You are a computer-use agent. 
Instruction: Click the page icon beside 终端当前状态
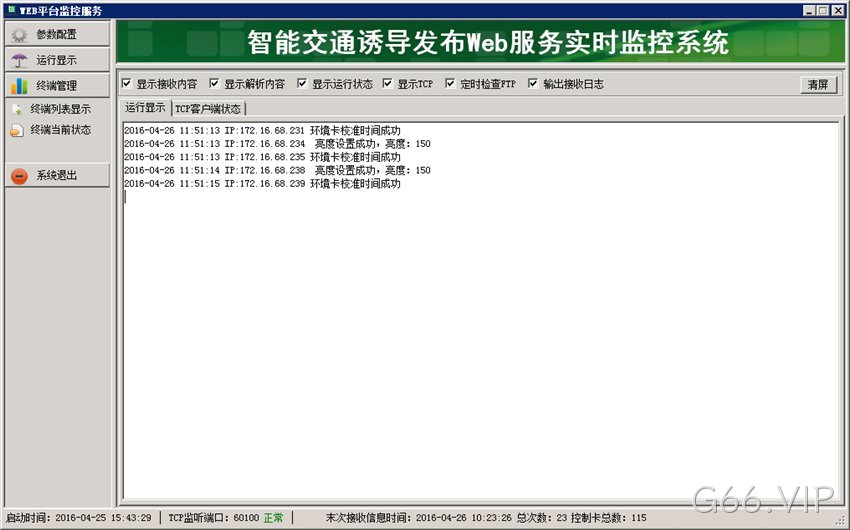click(x=17, y=130)
